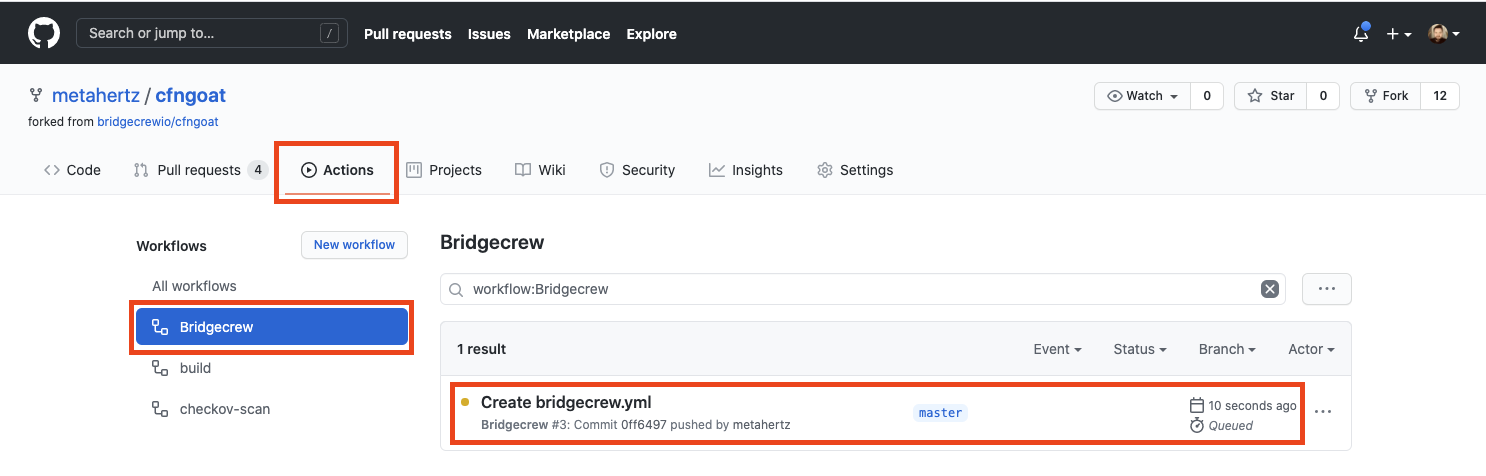Screen dimensions: 1486x476
Task: Click the queued status dot icon
Action: [x=465, y=402]
